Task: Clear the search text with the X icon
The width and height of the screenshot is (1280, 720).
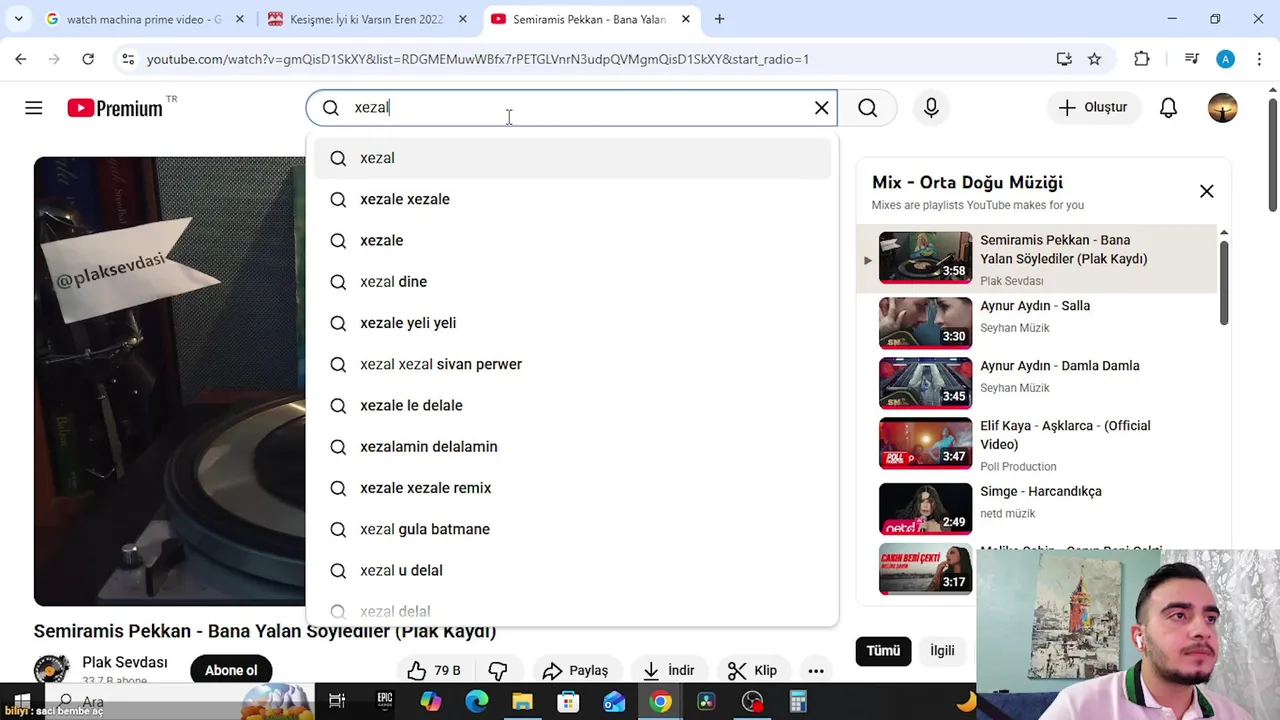Action: [822, 108]
